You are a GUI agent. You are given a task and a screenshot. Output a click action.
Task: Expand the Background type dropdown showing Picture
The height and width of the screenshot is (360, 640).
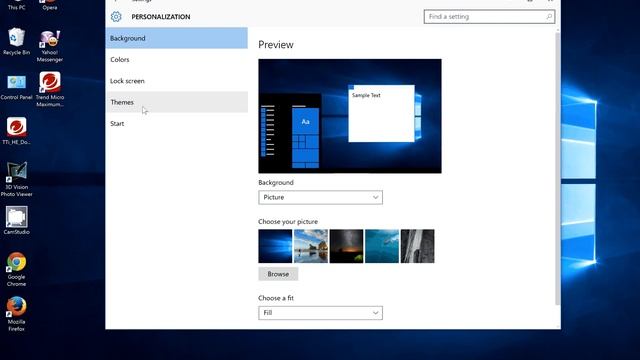[320, 198]
